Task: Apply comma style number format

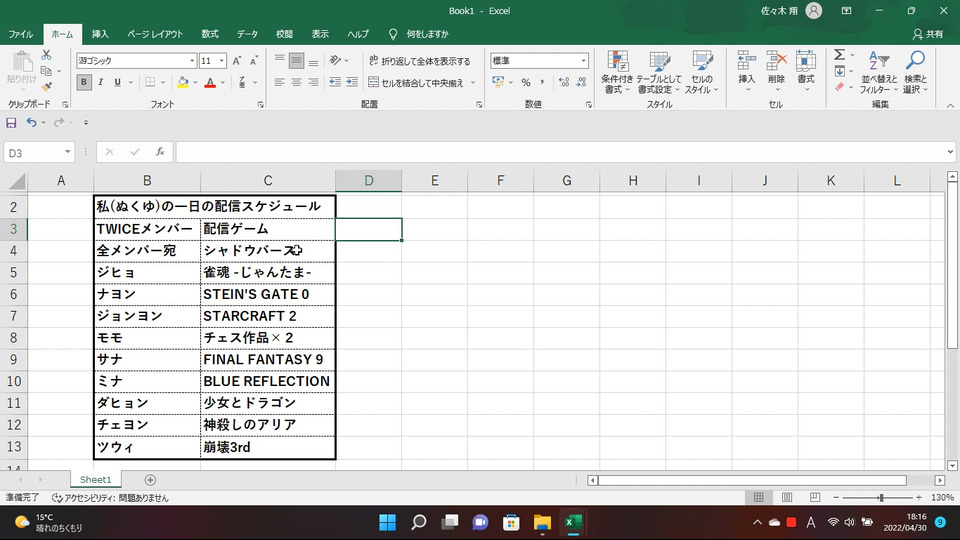Action: 542,82
